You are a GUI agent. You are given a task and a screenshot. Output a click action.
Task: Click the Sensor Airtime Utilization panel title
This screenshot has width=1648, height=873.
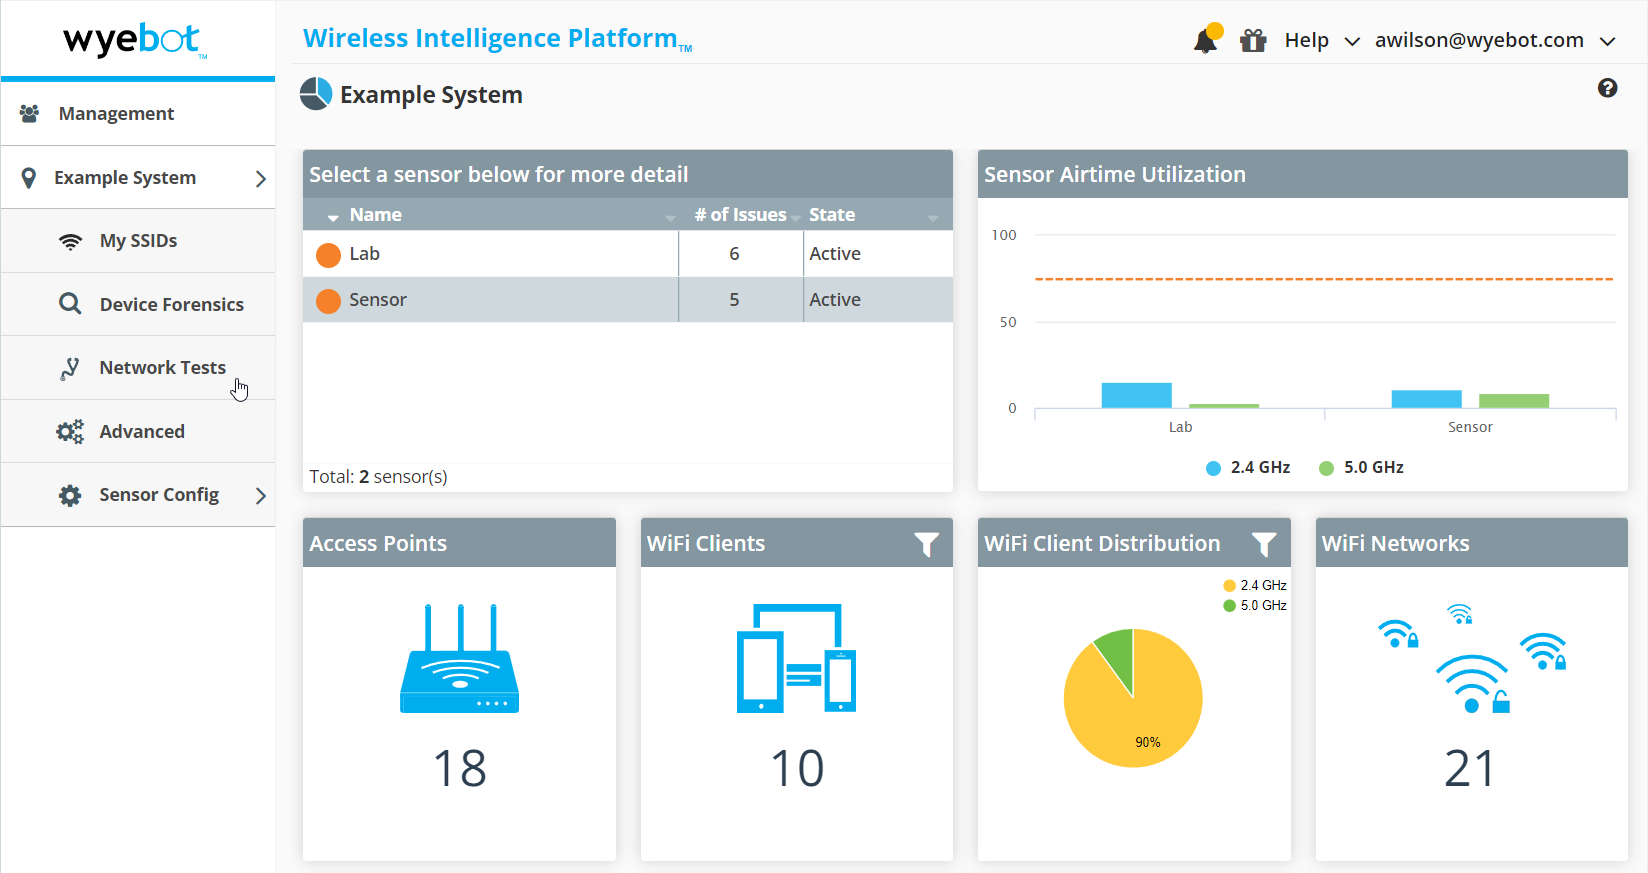(x=1115, y=174)
